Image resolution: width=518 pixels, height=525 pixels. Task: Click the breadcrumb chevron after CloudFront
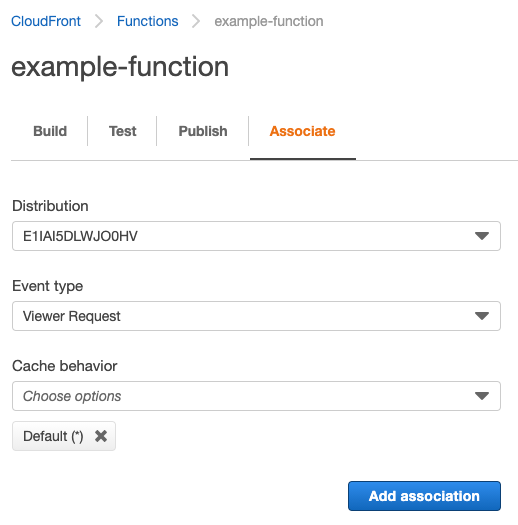(99, 21)
